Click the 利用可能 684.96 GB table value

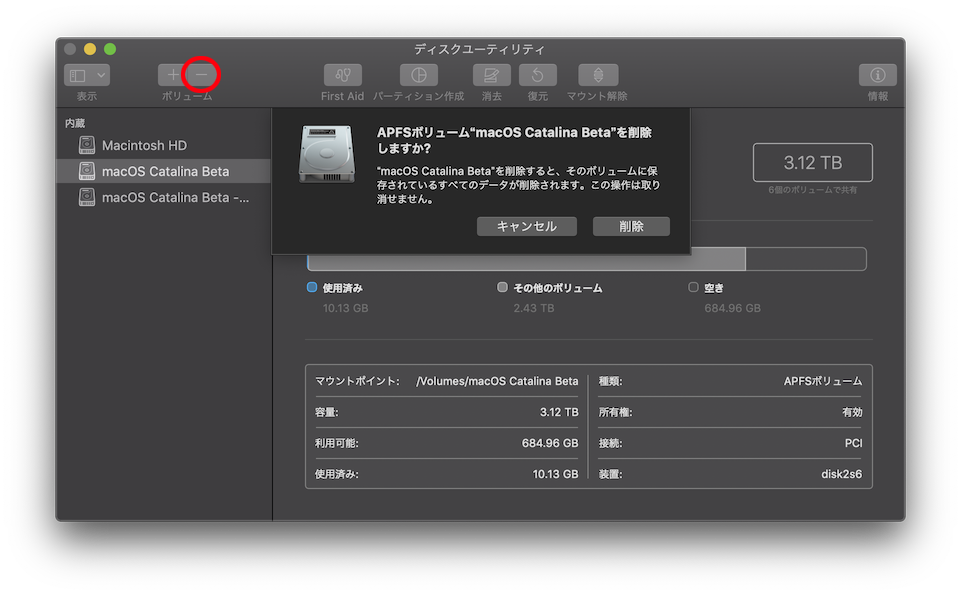[550, 443]
